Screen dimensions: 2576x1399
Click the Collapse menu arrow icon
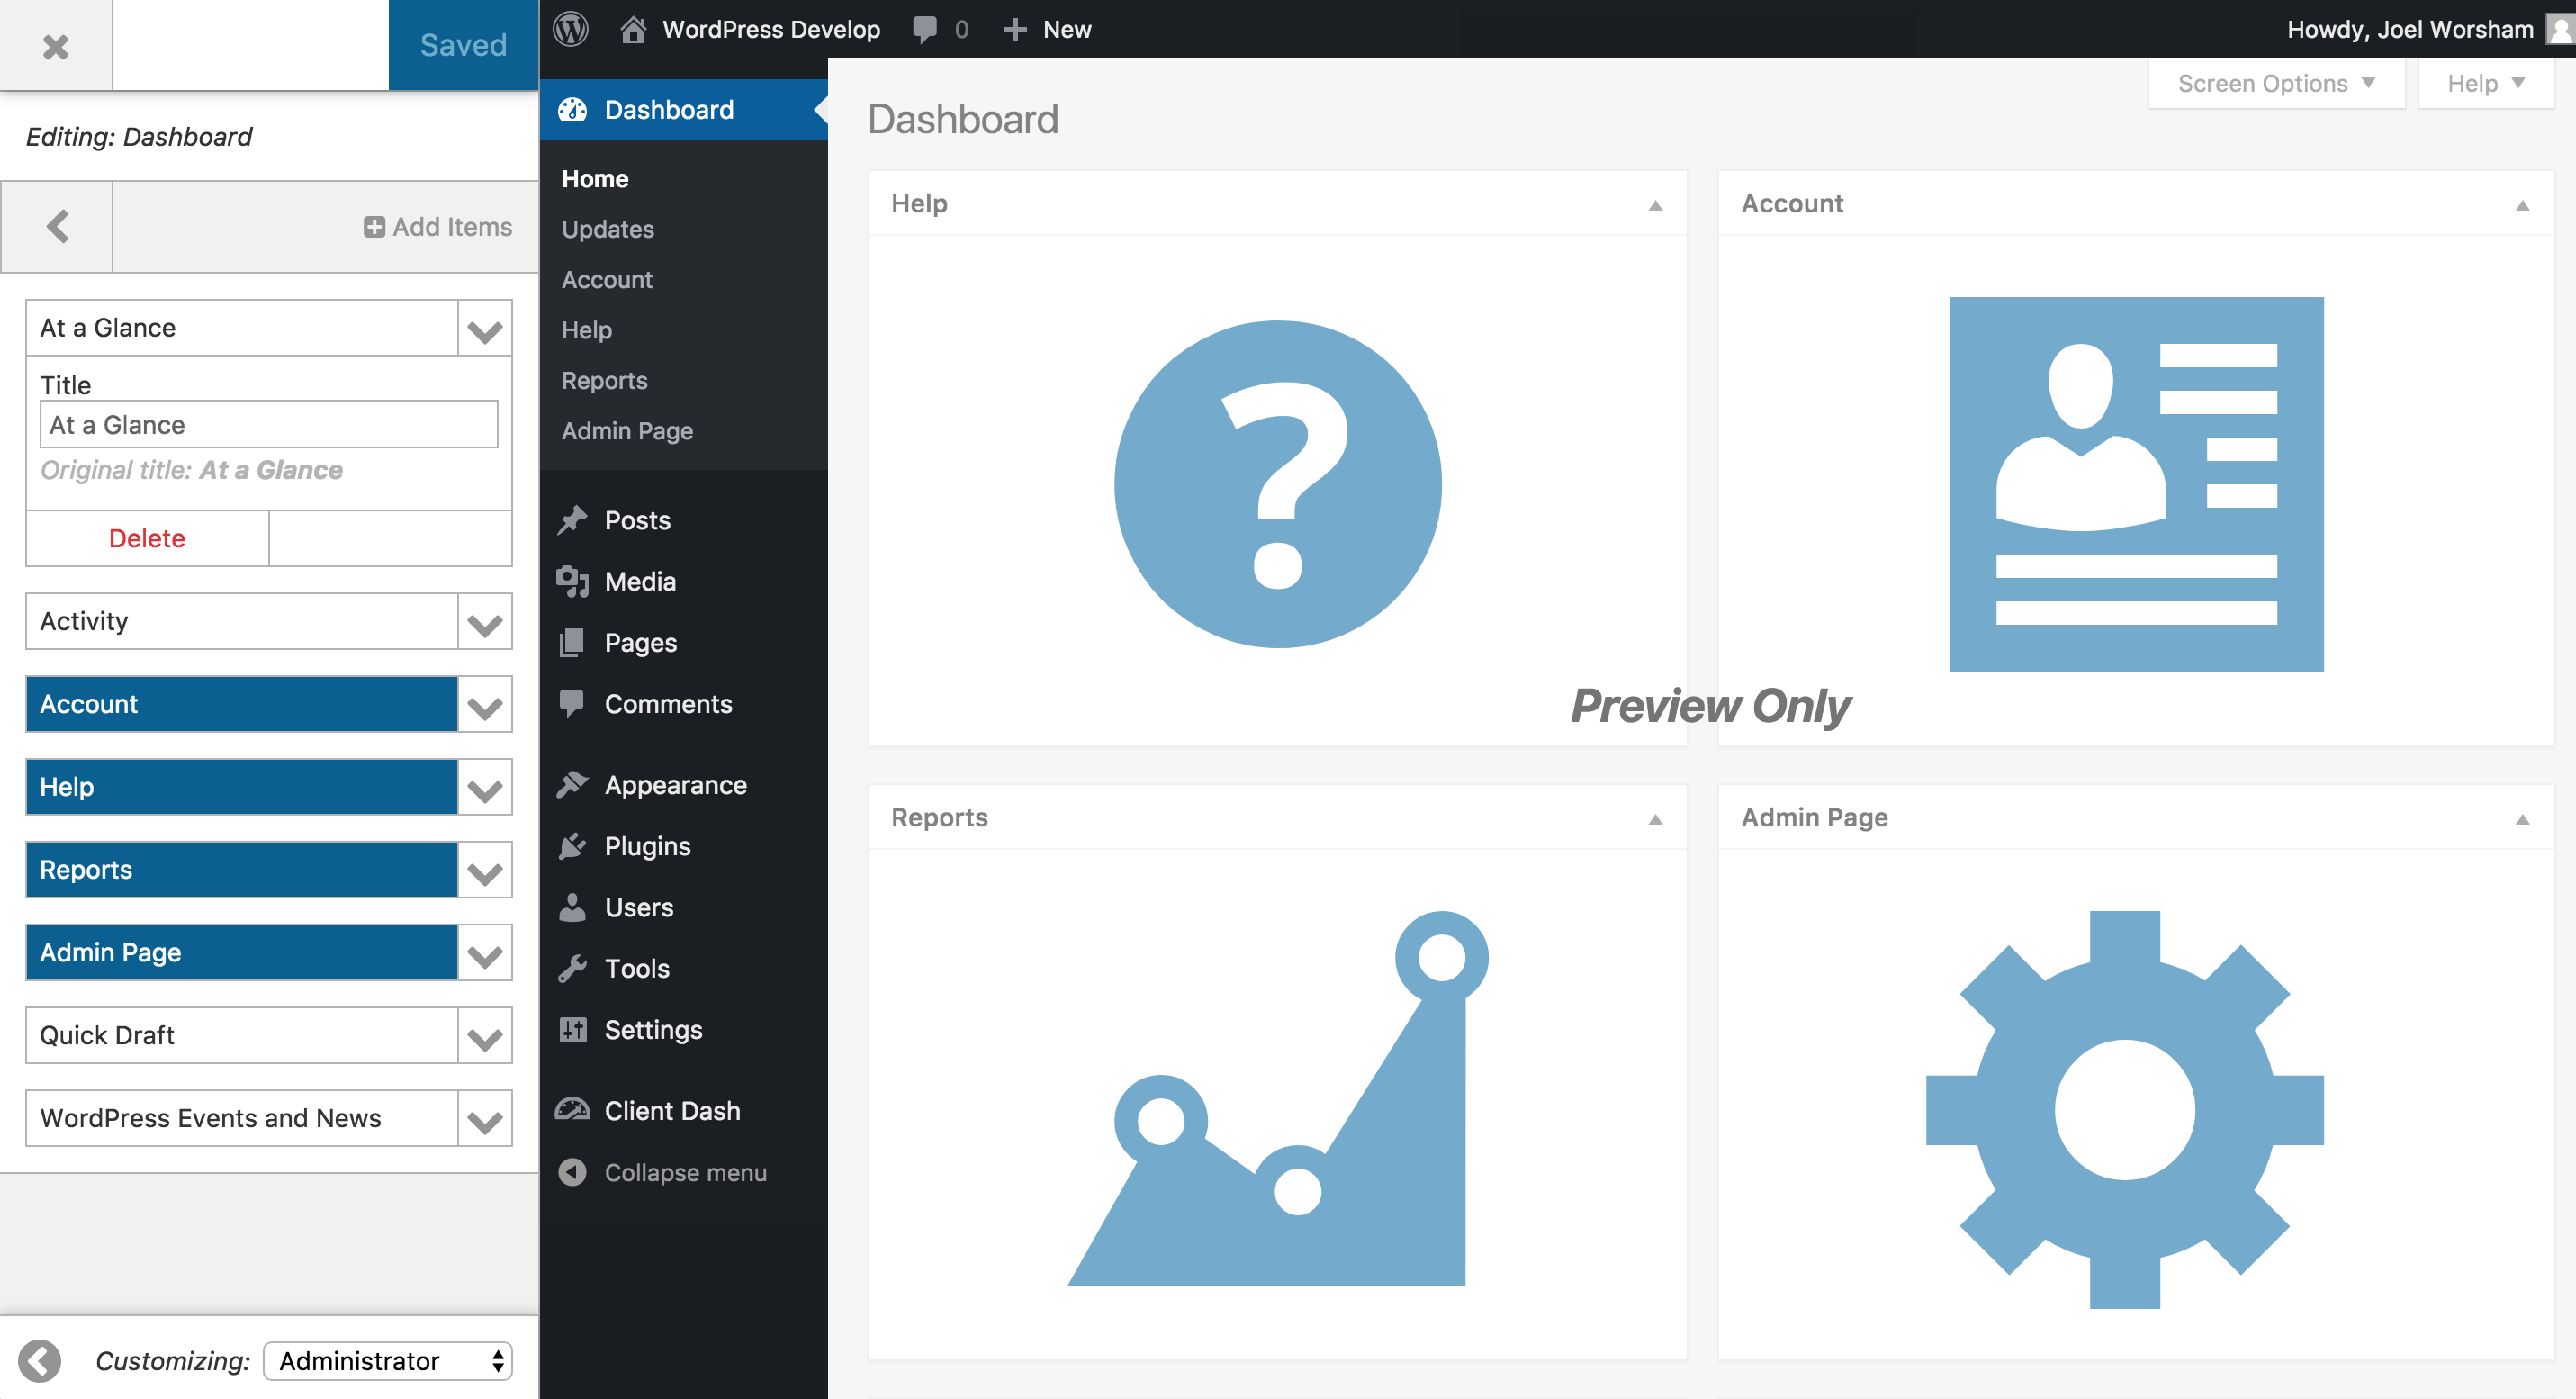pos(573,1172)
